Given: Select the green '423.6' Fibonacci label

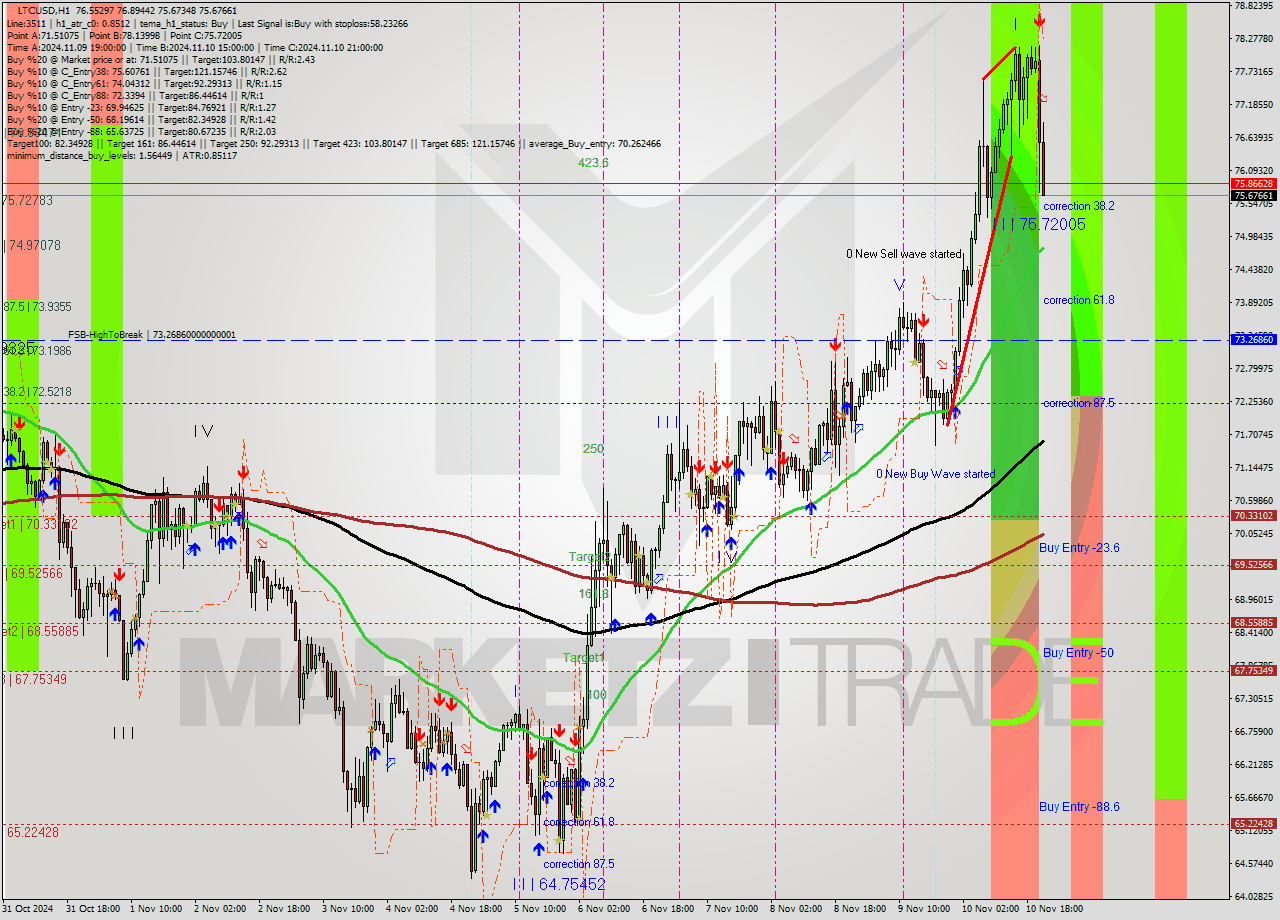Looking at the screenshot, I should coord(592,162).
